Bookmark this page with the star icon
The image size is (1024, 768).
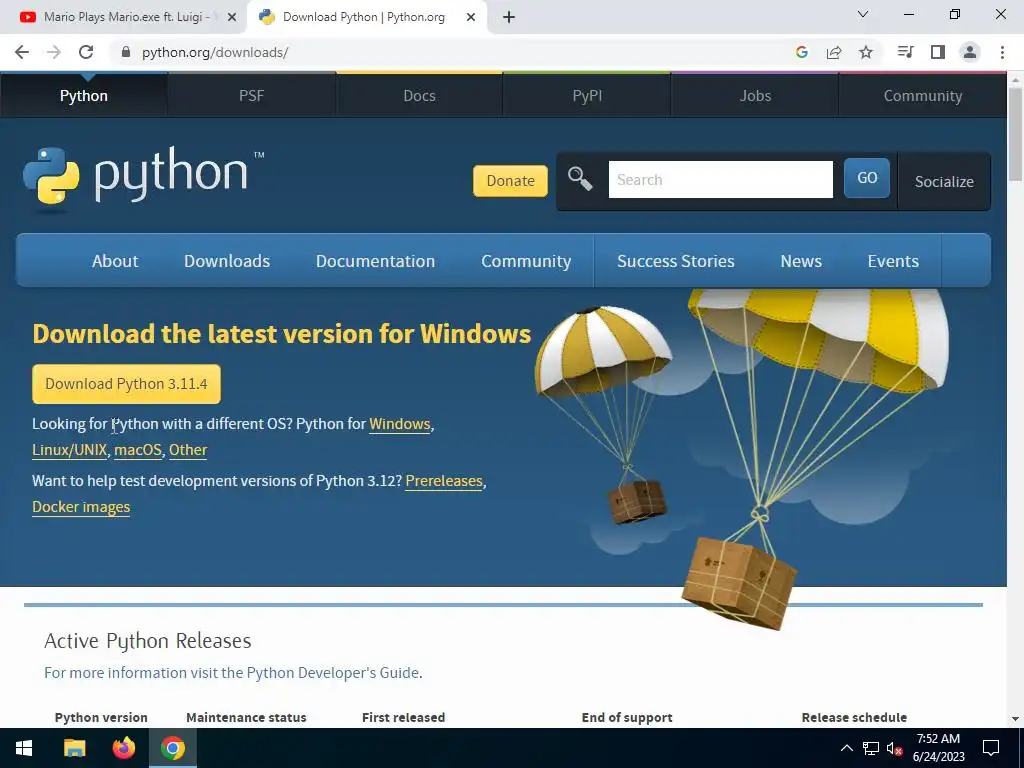(x=866, y=52)
